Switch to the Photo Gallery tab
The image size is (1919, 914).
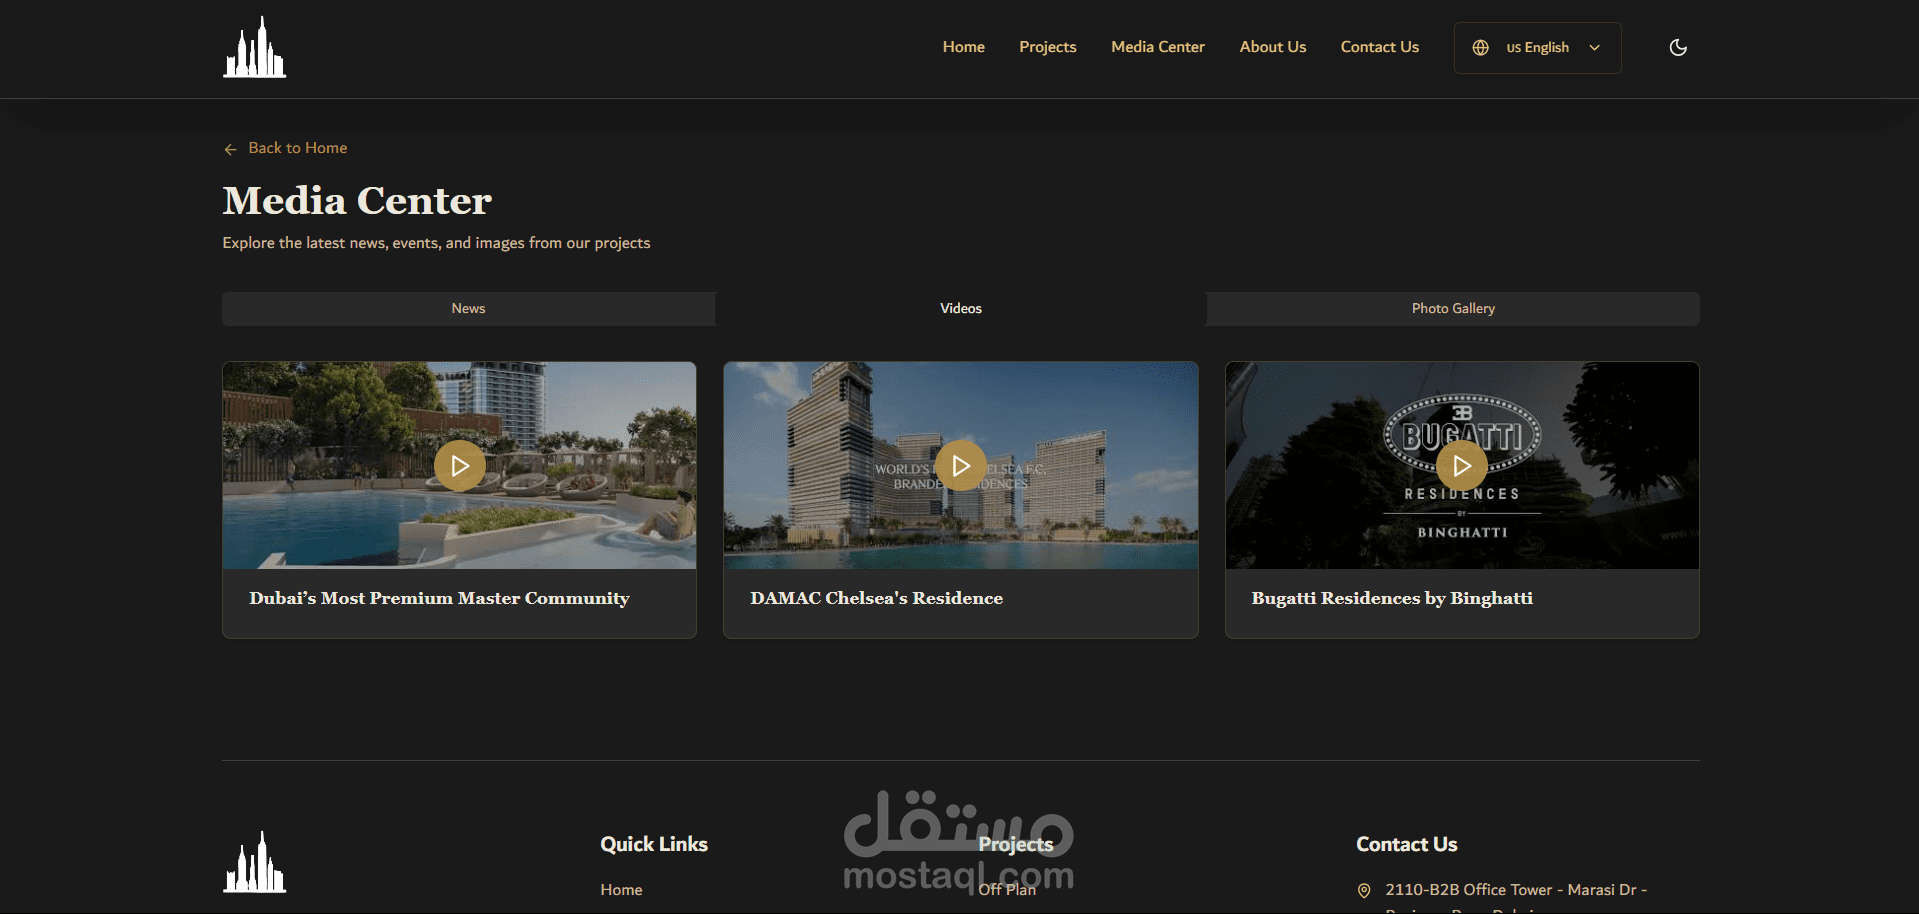tap(1453, 308)
